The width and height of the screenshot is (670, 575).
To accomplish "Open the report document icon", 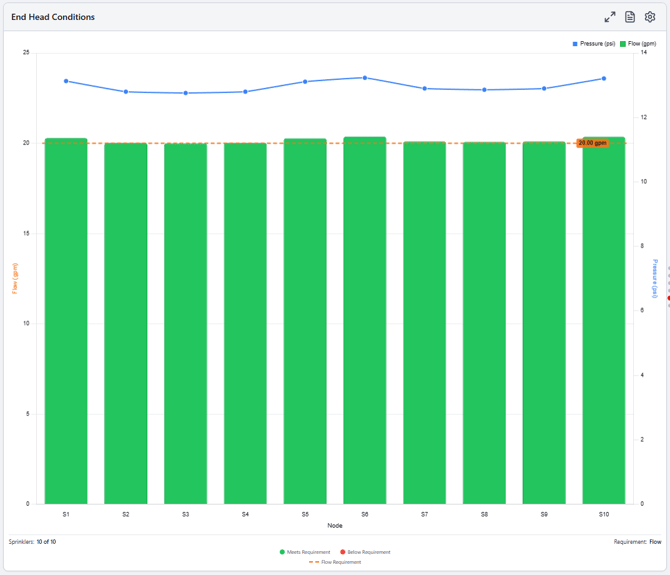I will coord(630,17).
